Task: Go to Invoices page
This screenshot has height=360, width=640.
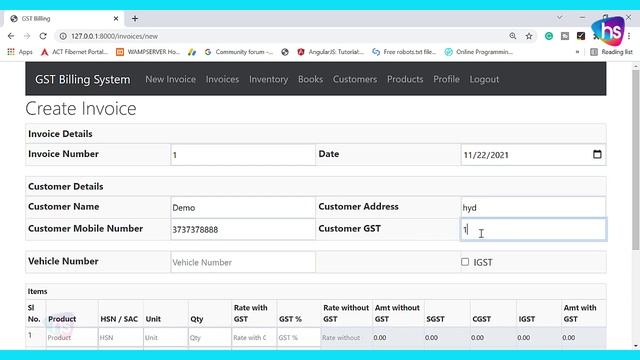Action: tap(222, 79)
